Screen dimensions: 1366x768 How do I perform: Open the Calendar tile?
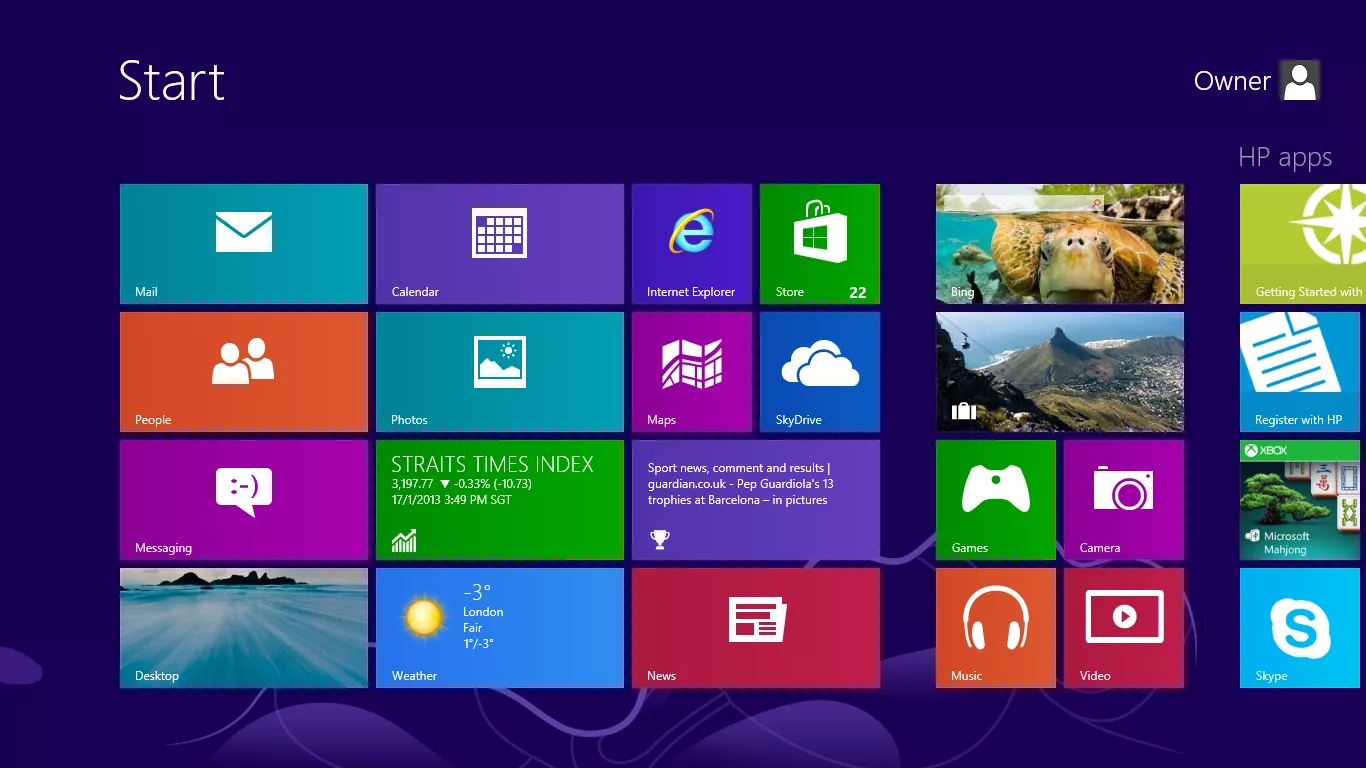(500, 244)
